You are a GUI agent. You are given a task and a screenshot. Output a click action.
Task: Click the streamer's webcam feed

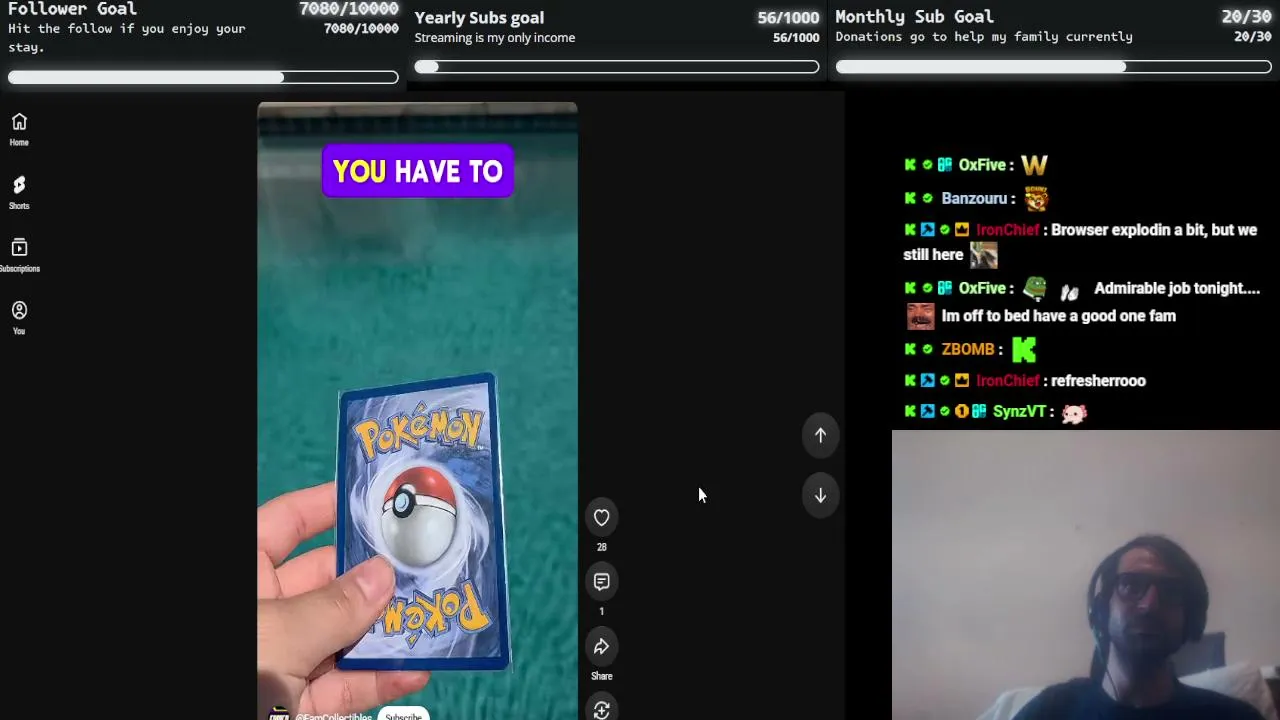(1086, 575)
